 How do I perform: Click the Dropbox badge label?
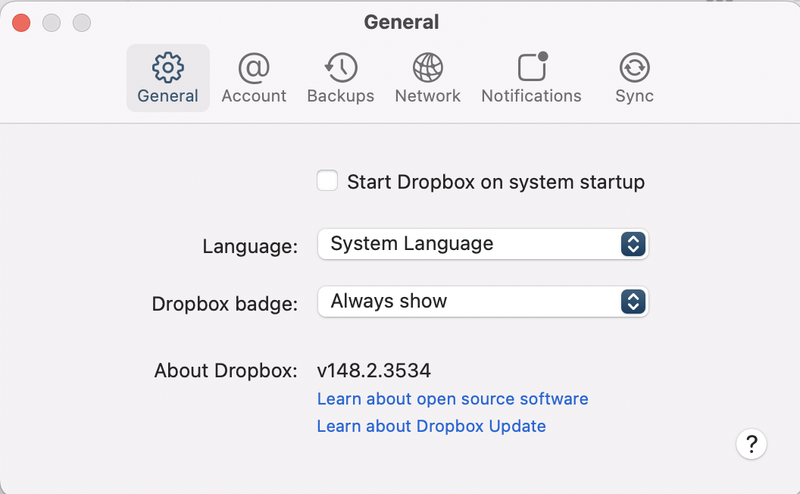[x=224, y=304]
